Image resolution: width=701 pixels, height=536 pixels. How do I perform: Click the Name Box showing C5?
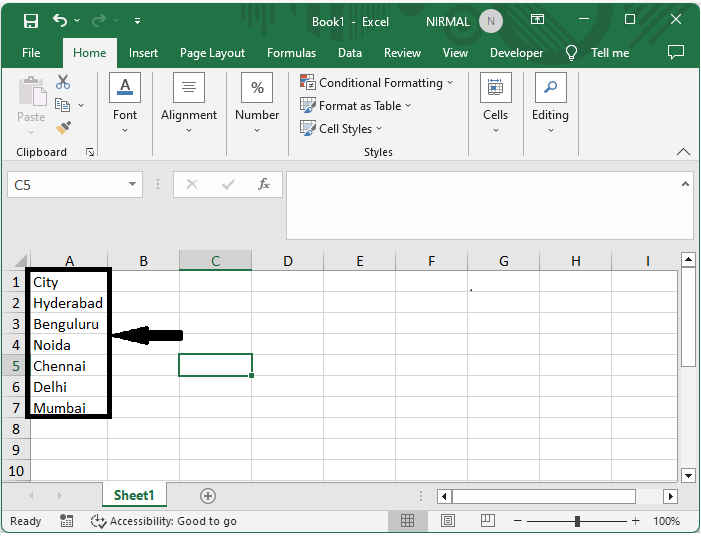coord(67,185)
